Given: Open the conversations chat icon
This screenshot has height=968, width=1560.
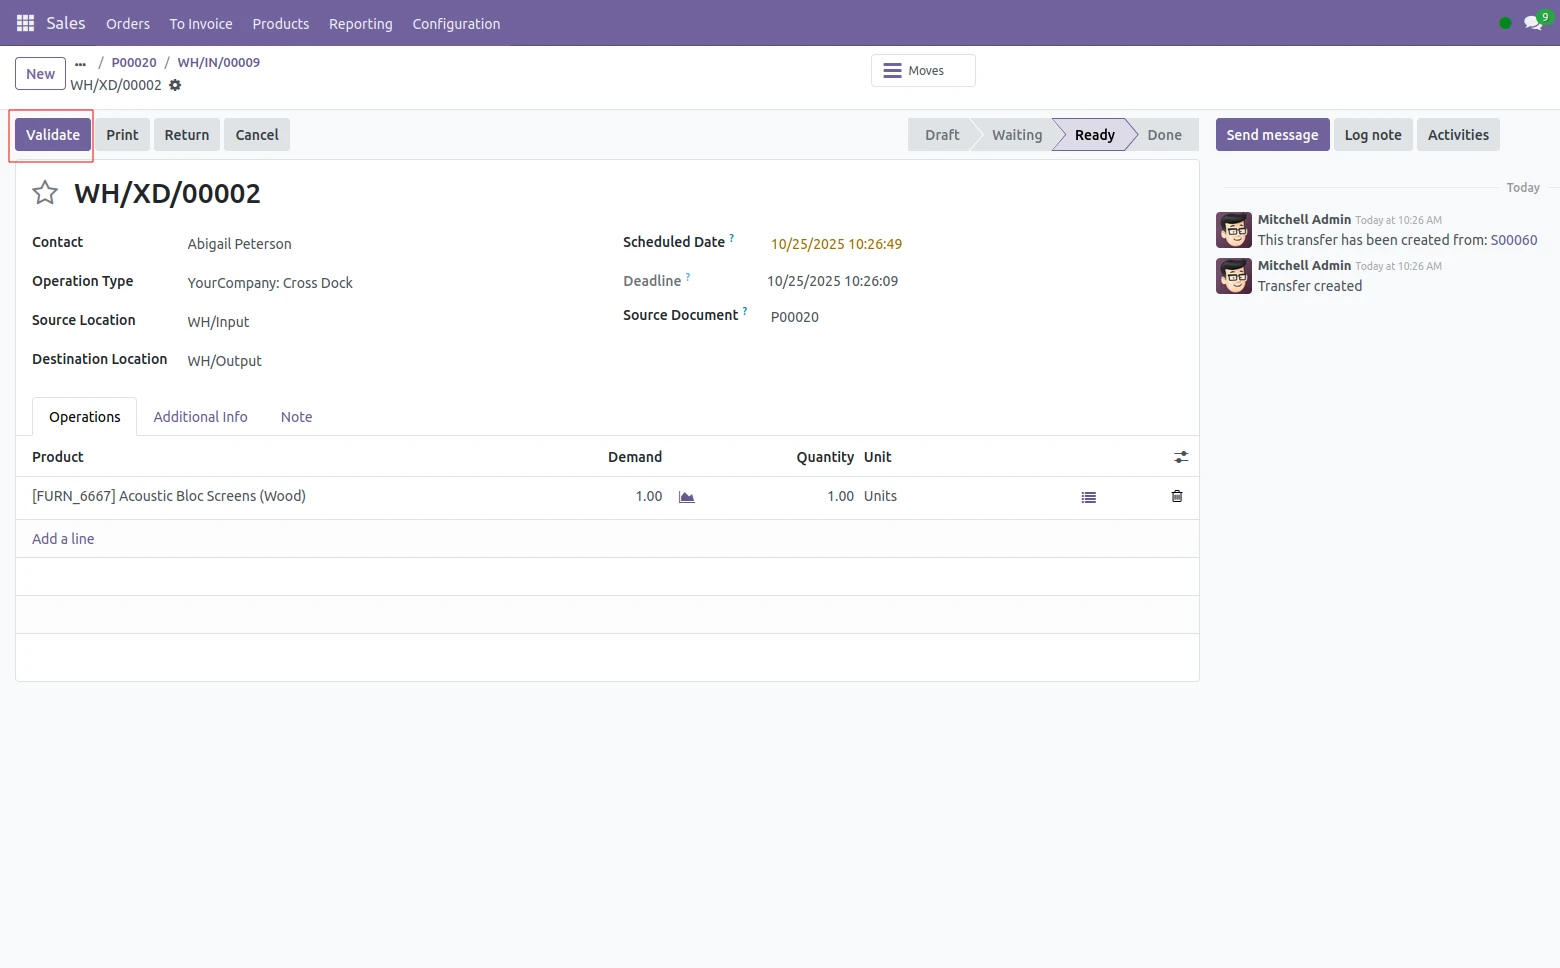Looking at the screenshot, I should click(x=1532, y=23).
